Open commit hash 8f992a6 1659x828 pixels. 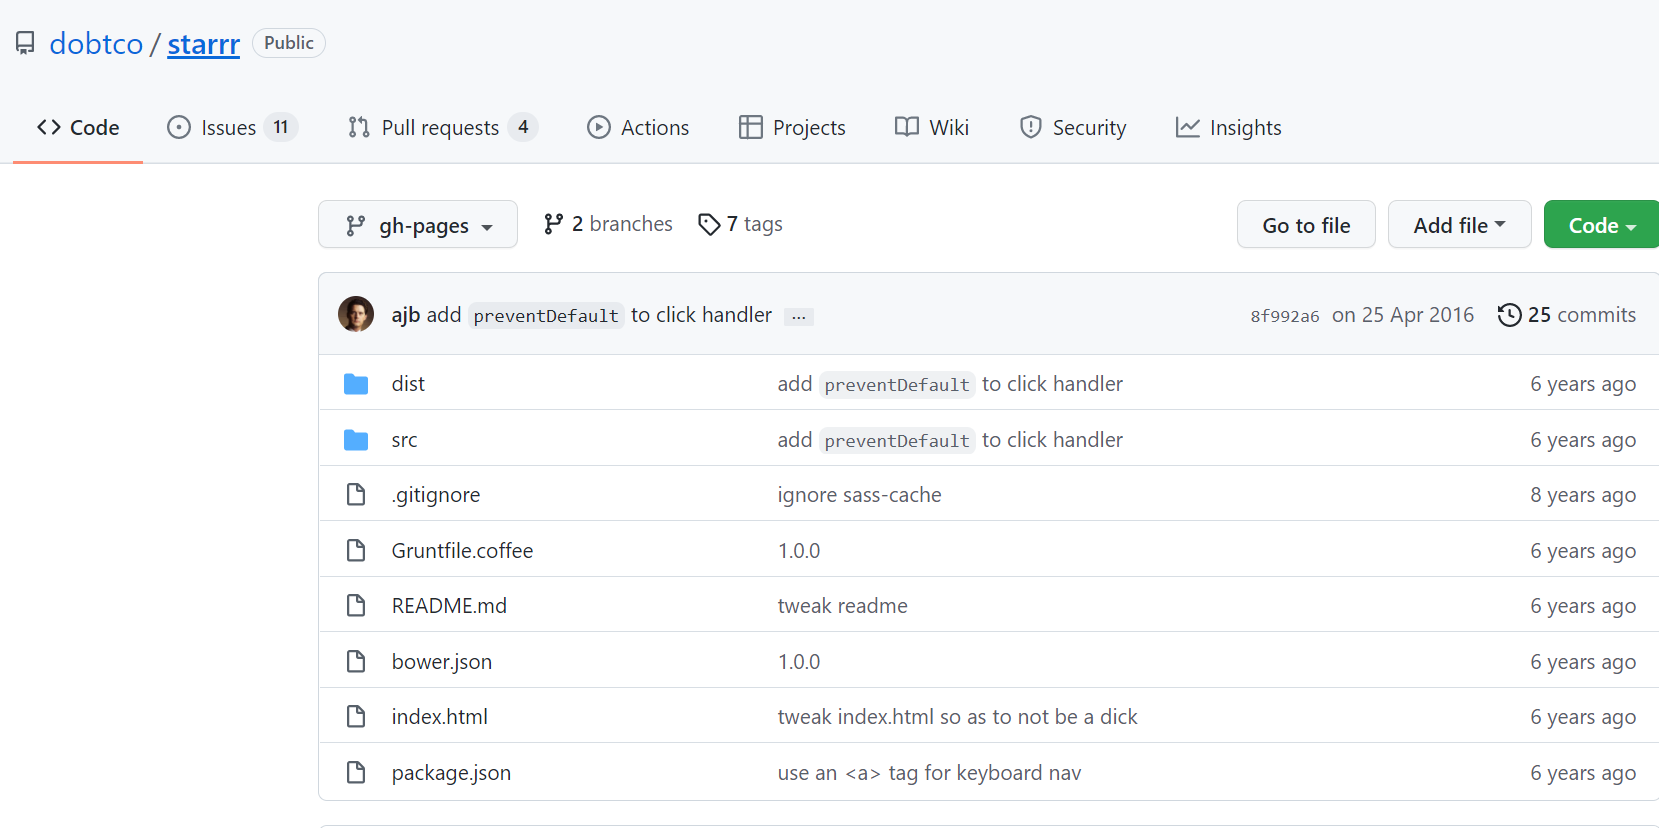coord(1284,316)
